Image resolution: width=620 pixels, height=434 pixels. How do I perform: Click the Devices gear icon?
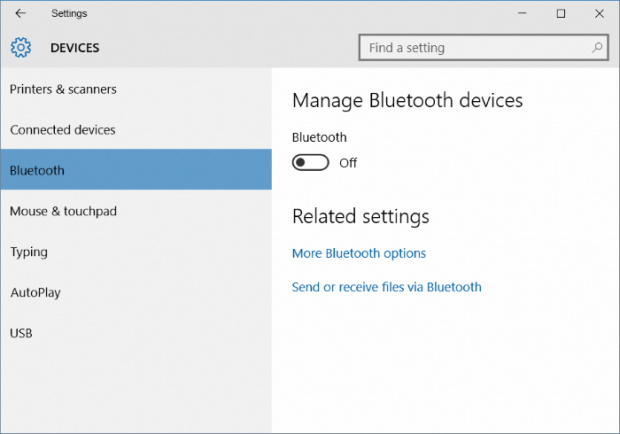[x=22, y=47]
